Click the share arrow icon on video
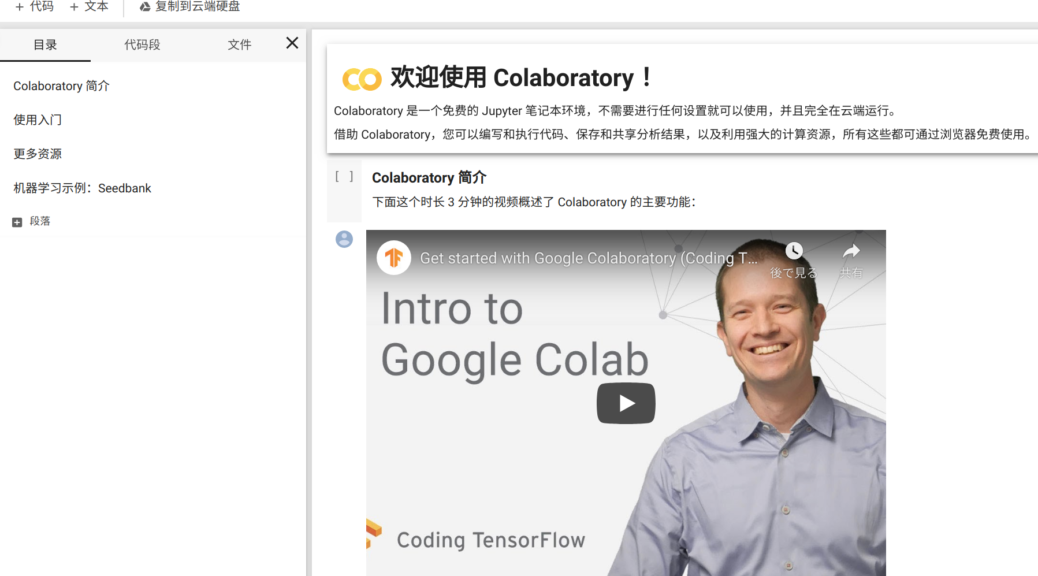 pyautogui.click(x=851, y=251)
